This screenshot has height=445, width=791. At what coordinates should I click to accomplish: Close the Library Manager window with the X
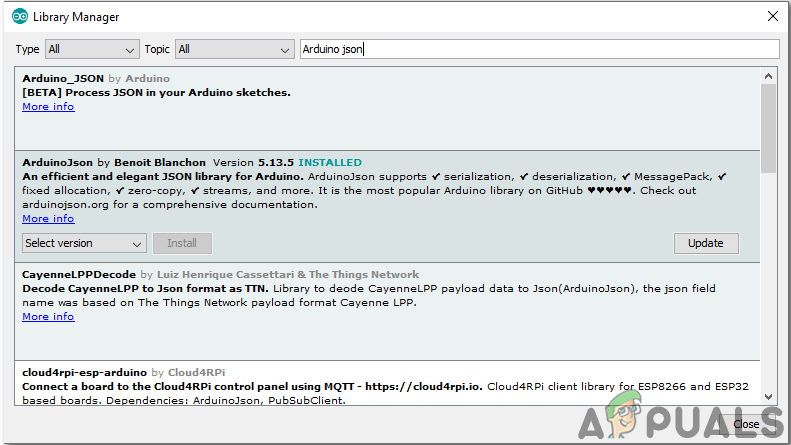coord(772,16)
